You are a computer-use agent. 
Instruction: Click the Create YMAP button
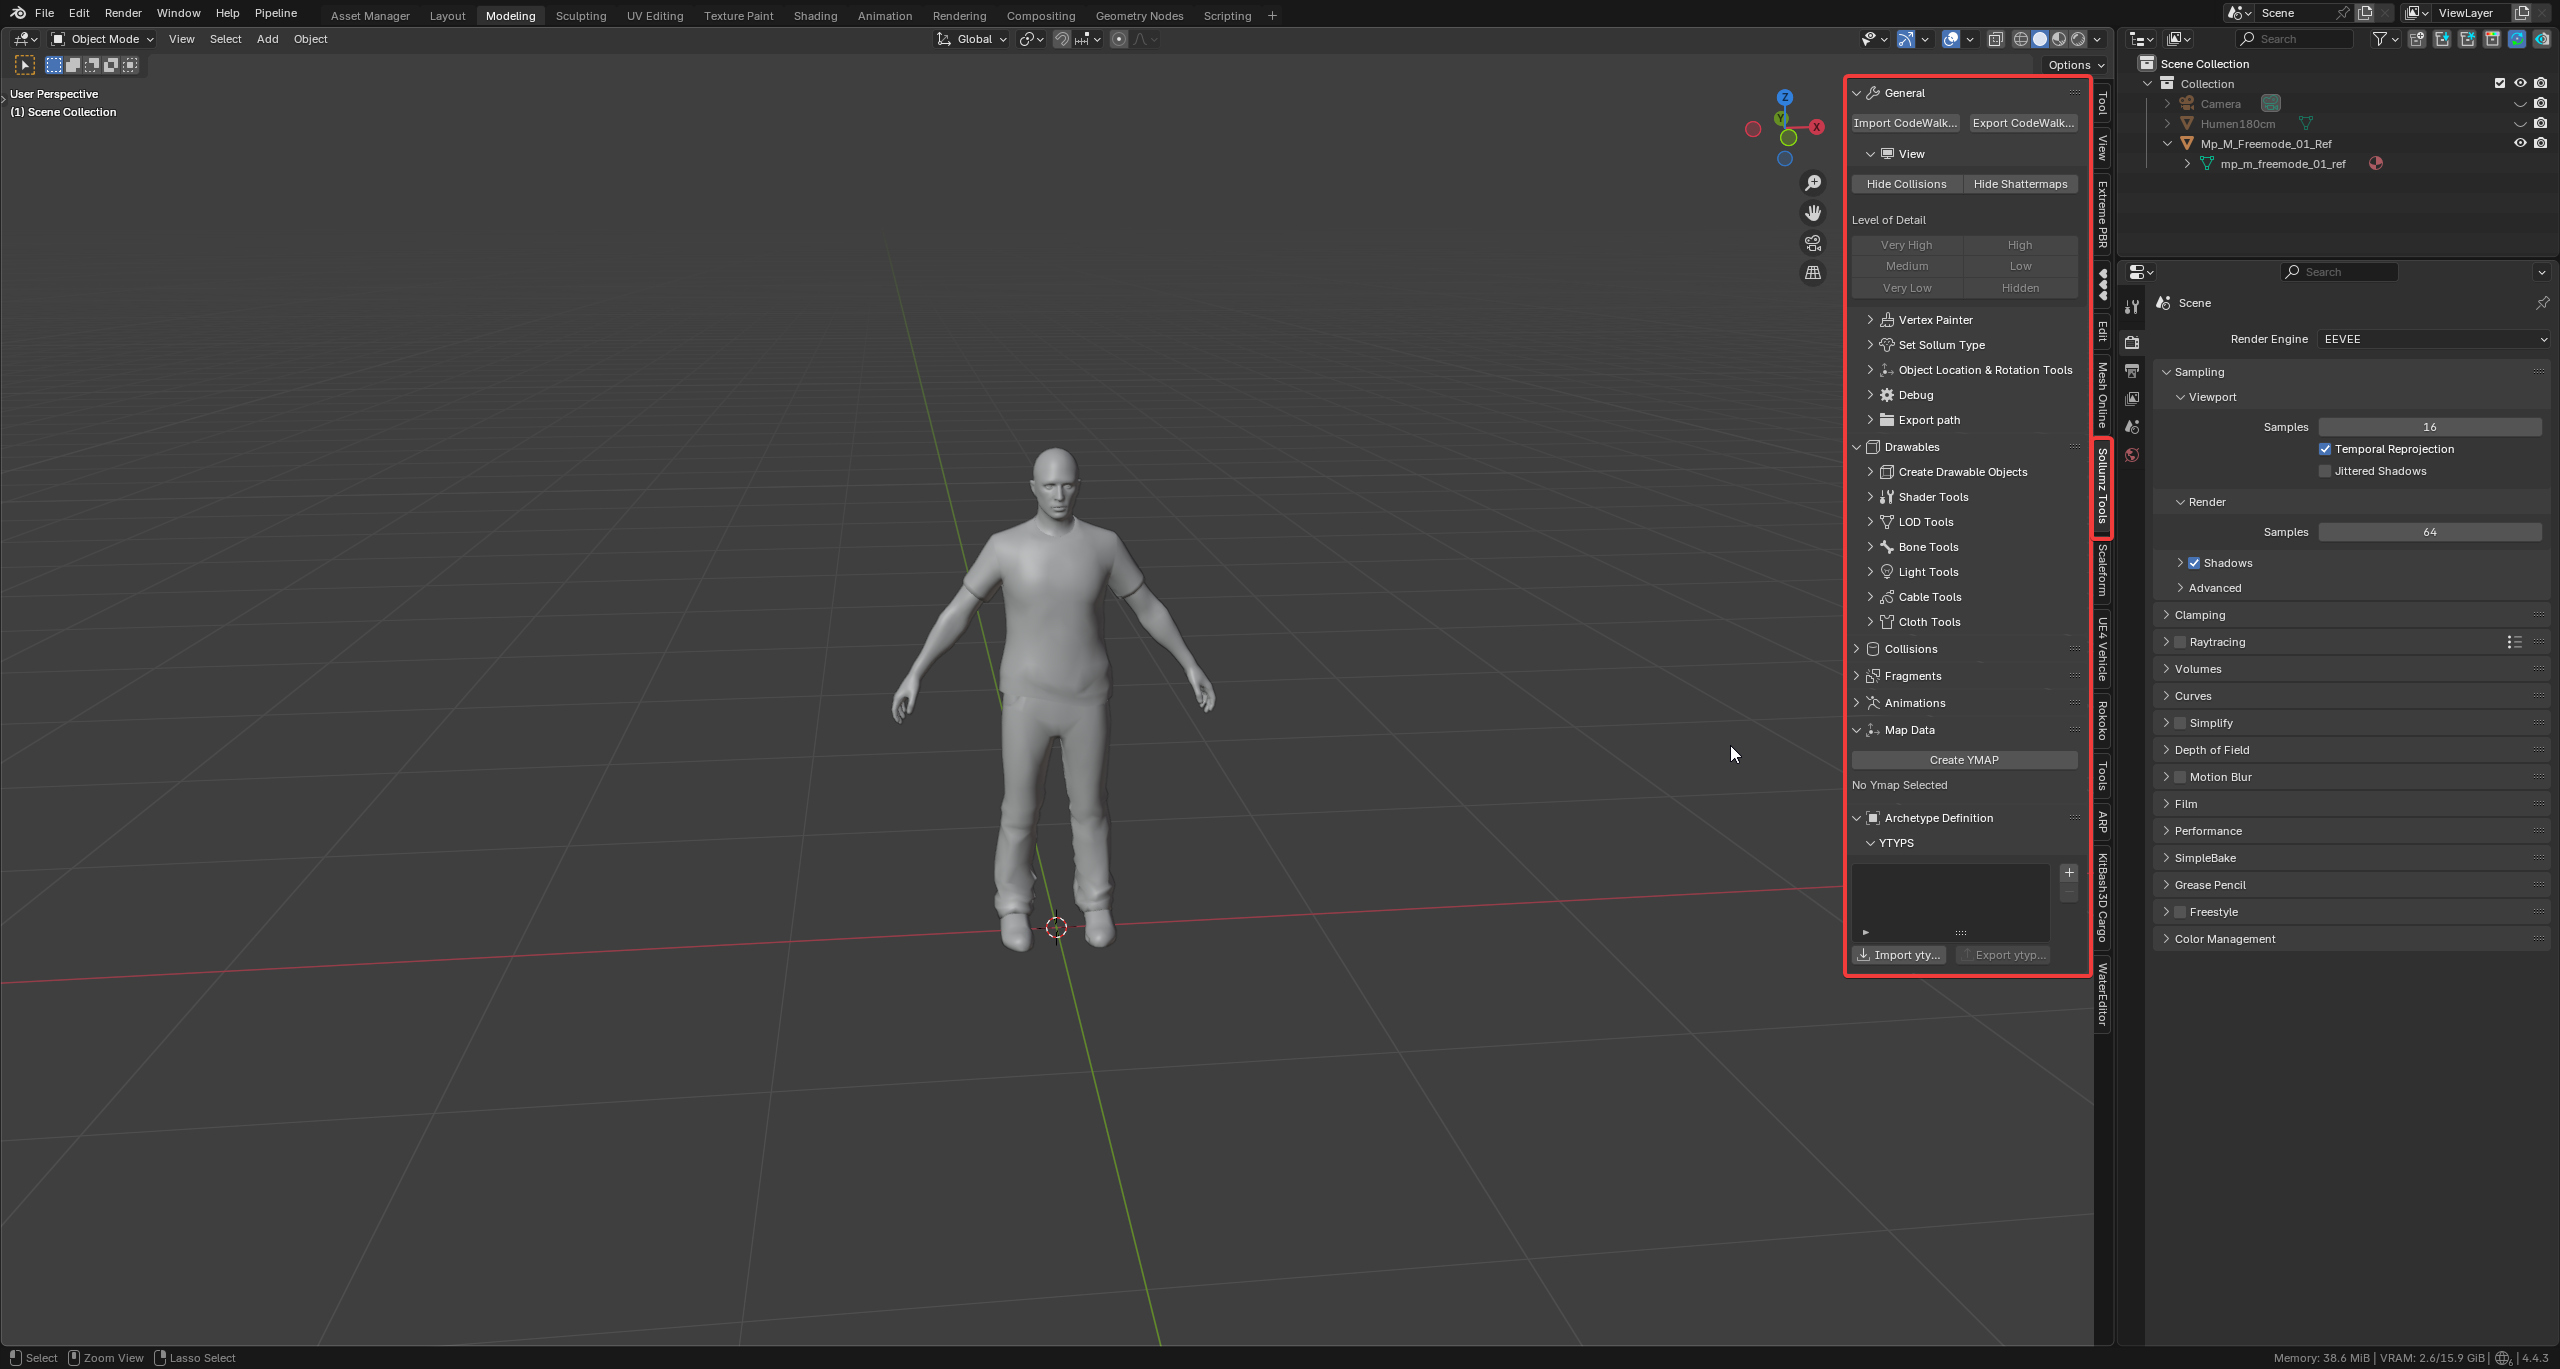click(1963, 760)
